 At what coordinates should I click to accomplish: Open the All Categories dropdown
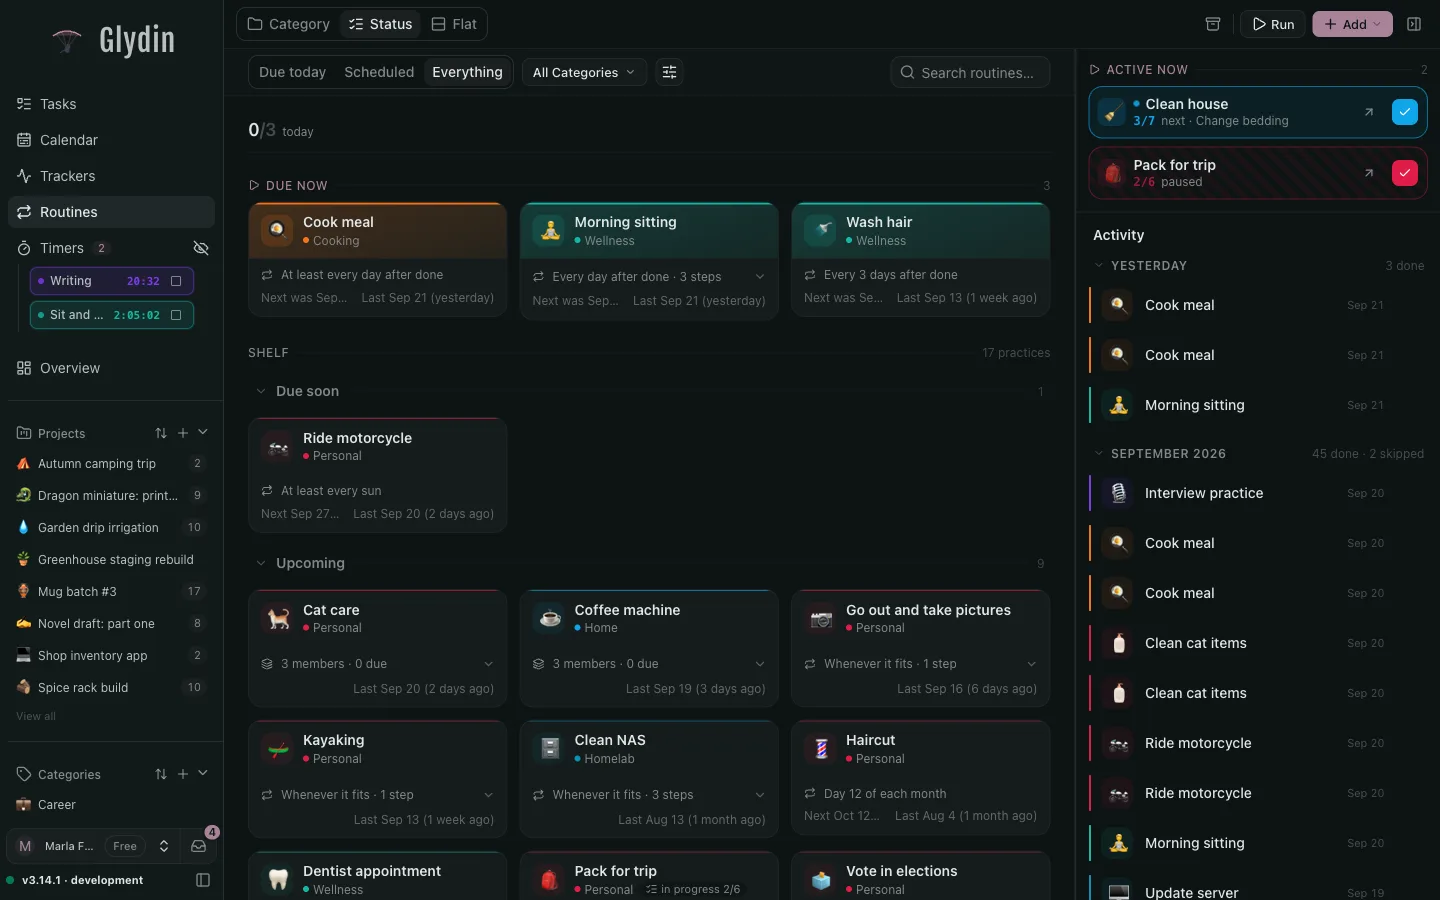point(584,72)
